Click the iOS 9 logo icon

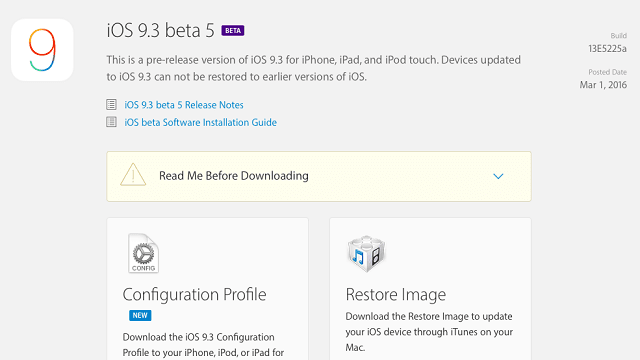click(42, 50)
